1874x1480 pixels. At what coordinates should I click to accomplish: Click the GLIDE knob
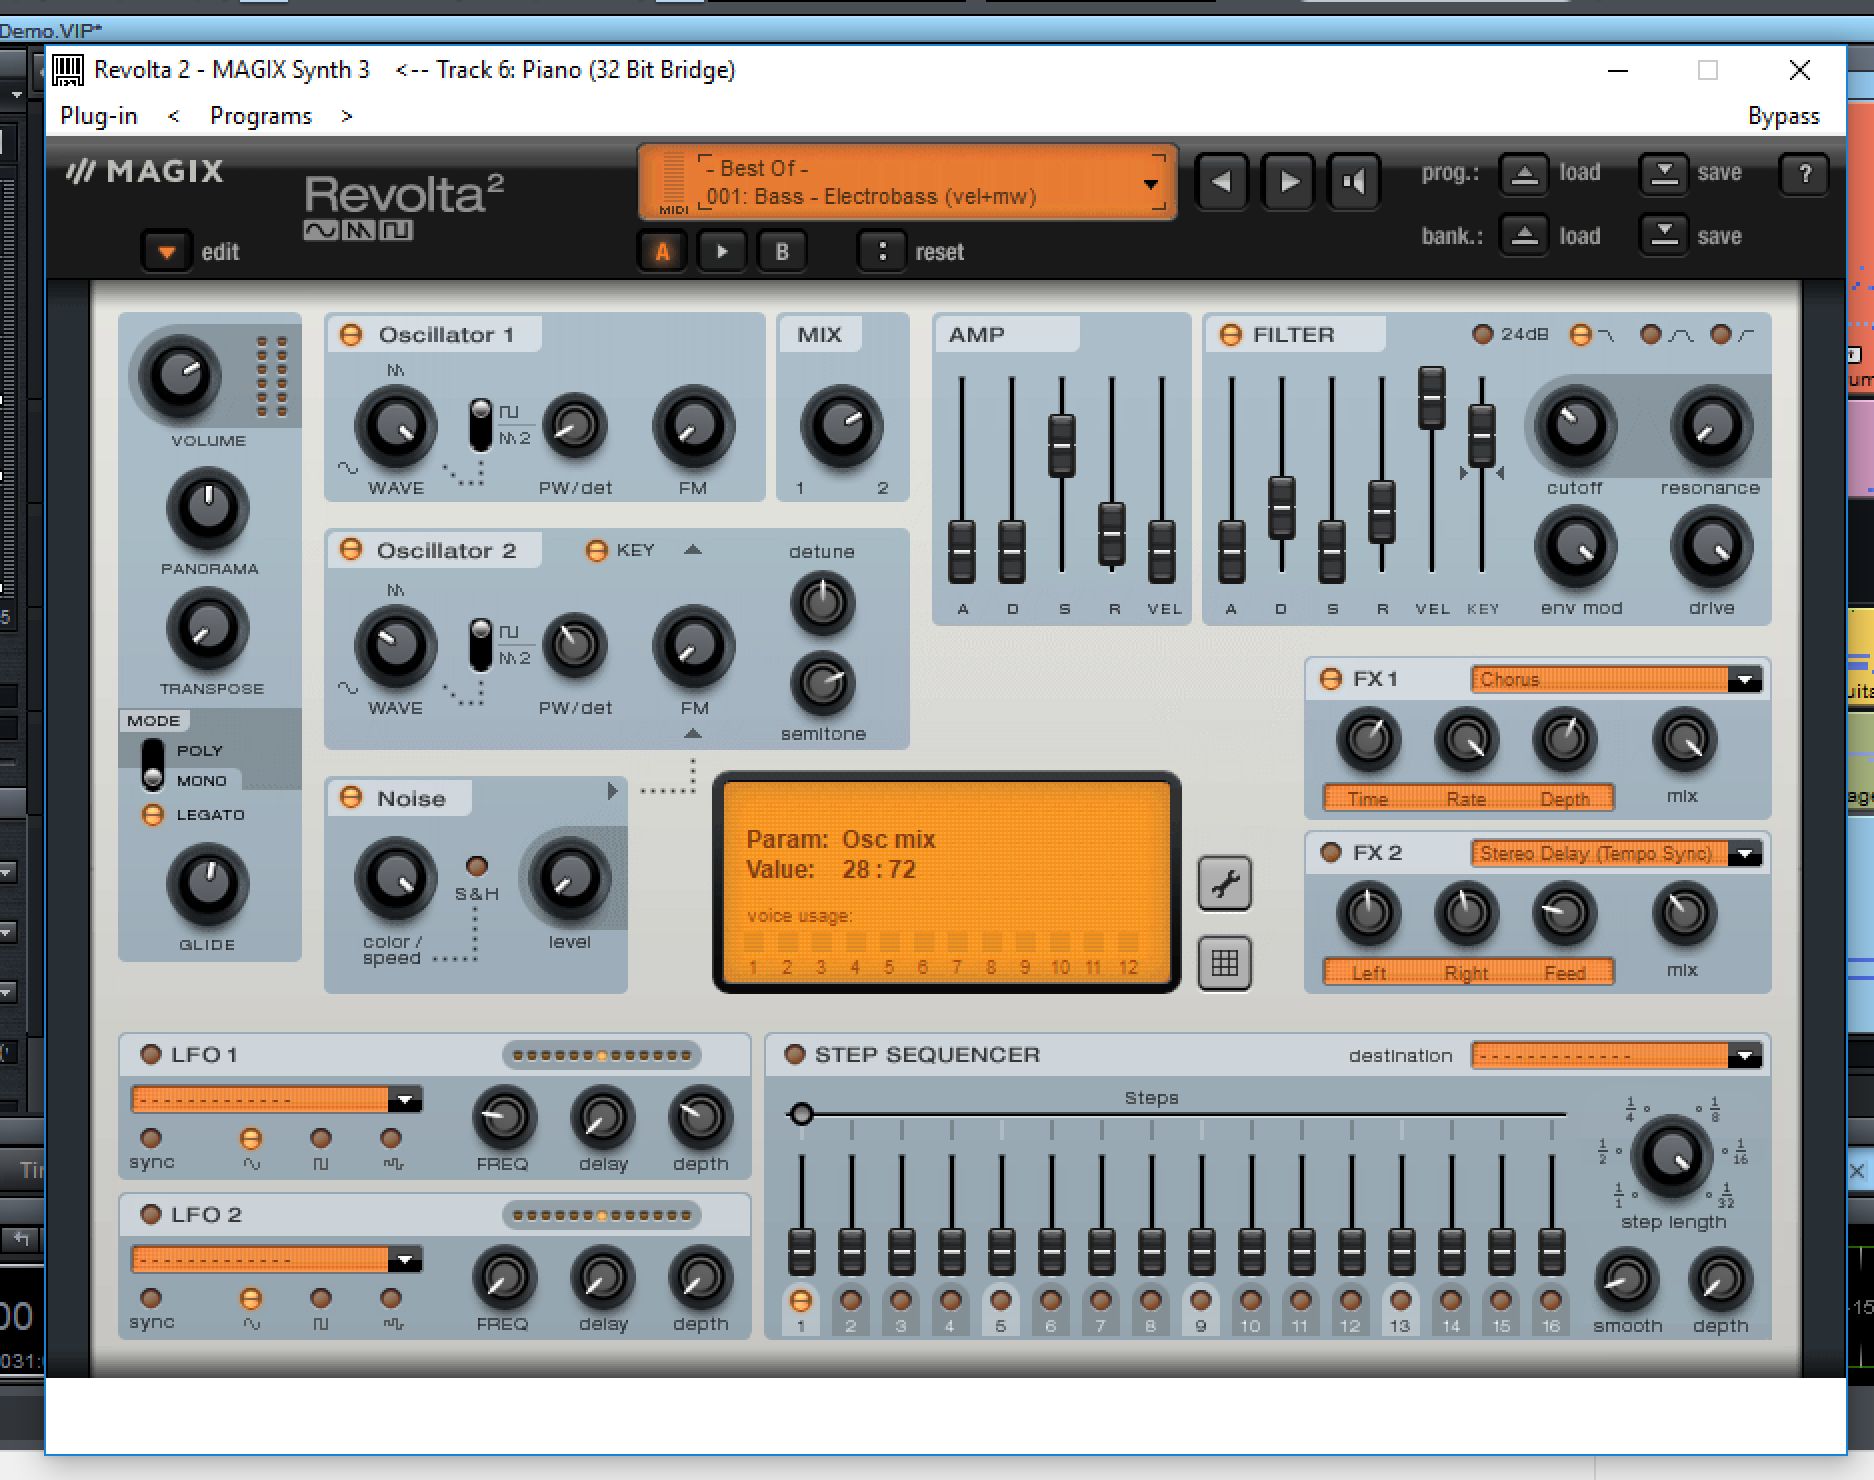click(208, 883)
